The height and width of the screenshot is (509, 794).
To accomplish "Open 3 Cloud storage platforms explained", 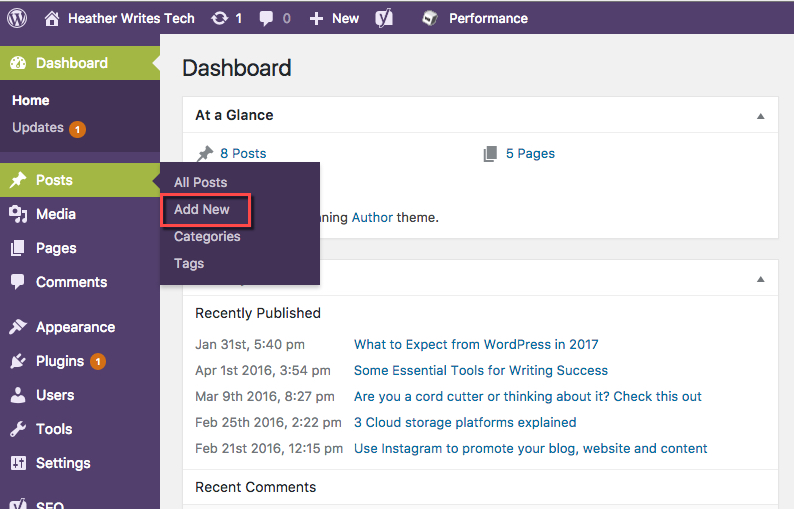I will [465, 422].
